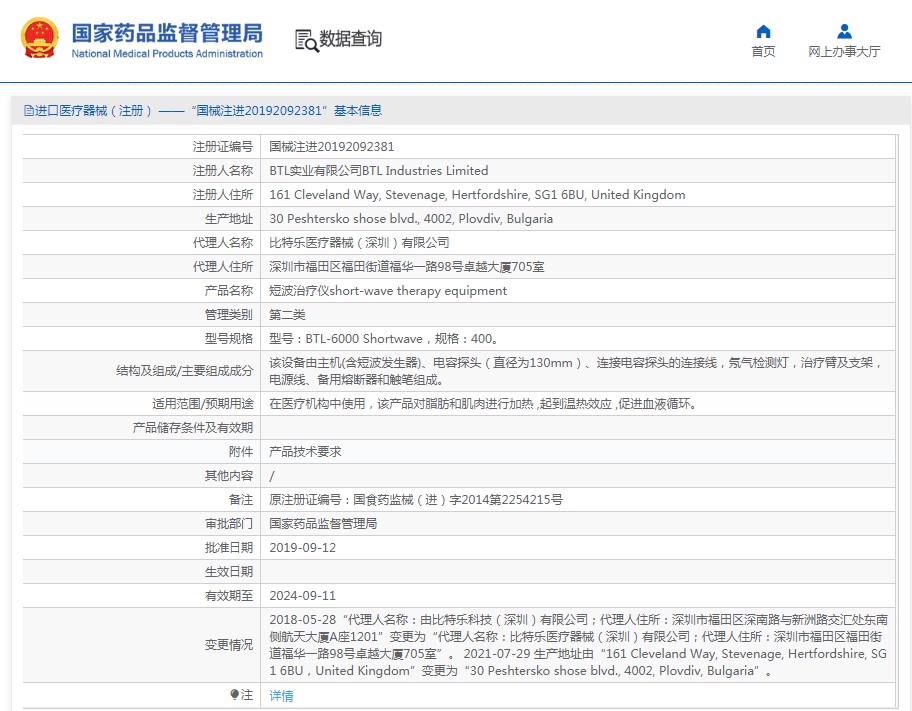
Task: Click the 代理人住所 row label
Action: click(x=223, y=267)
